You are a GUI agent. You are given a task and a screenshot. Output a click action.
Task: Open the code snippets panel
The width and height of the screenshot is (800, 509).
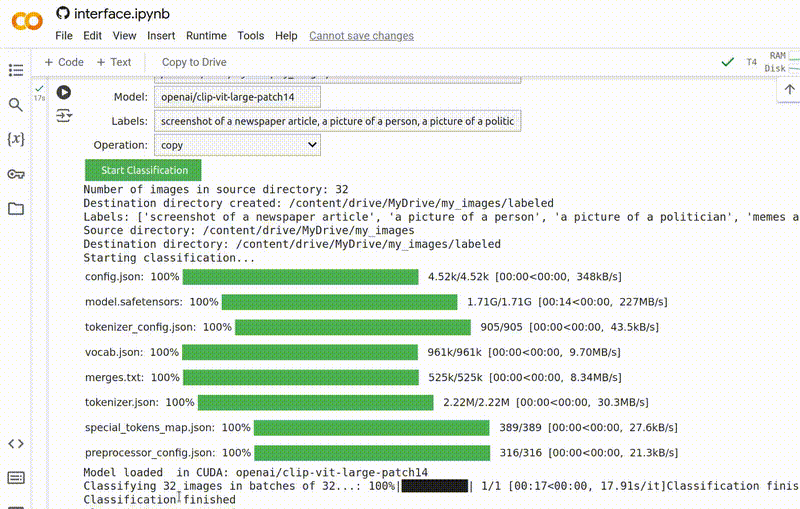(15, 443)
